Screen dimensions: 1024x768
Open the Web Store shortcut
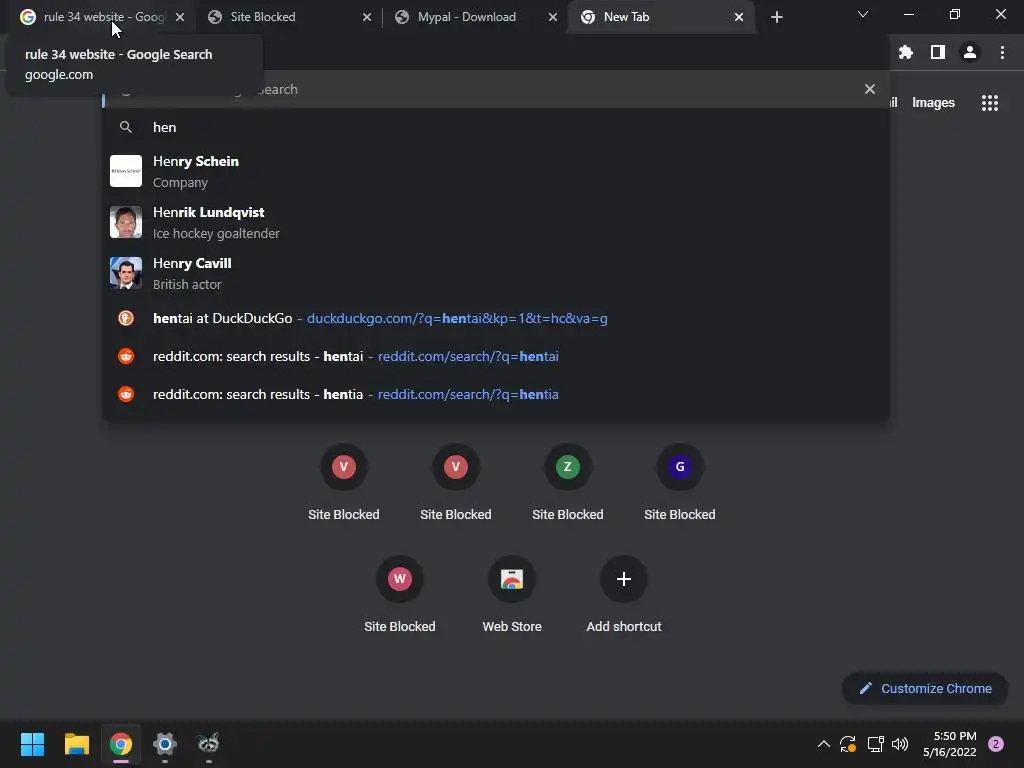pos(512,596)
